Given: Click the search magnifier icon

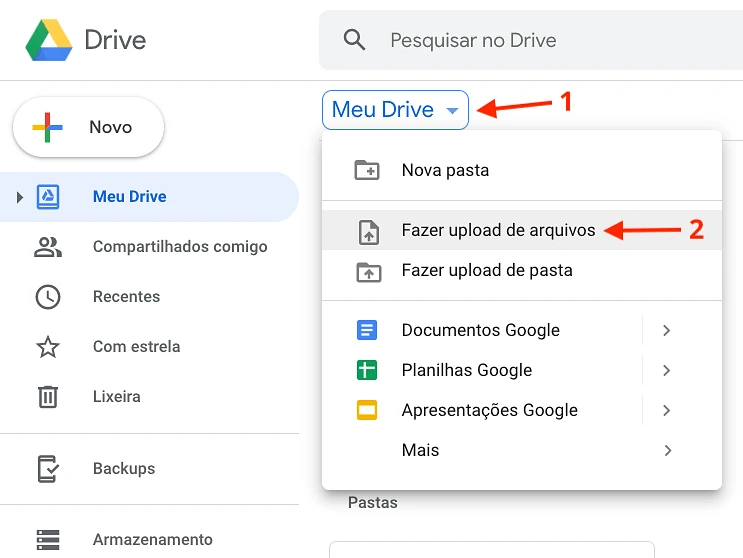Looking at the screenshot, I should pyautogui.click(x=354, y=40).
